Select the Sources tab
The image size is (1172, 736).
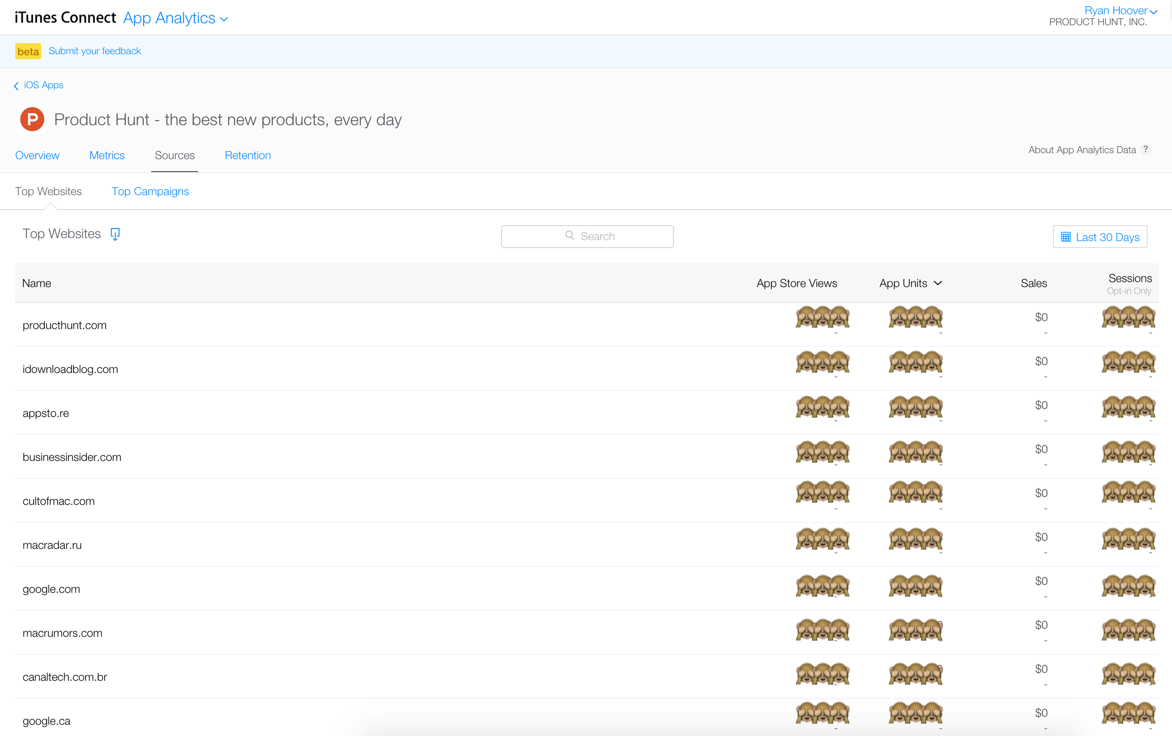point(175,155)
